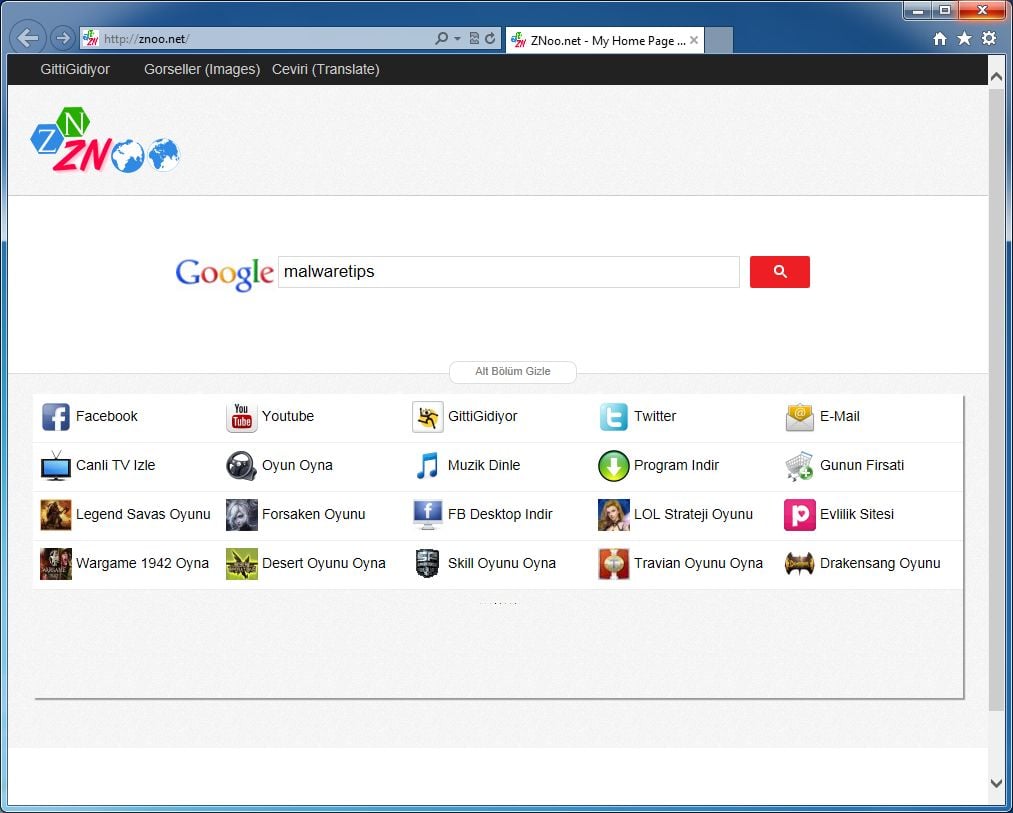Open browser Tools gear icon
The image size is (1013, 813).
click(x=989, y=39)
